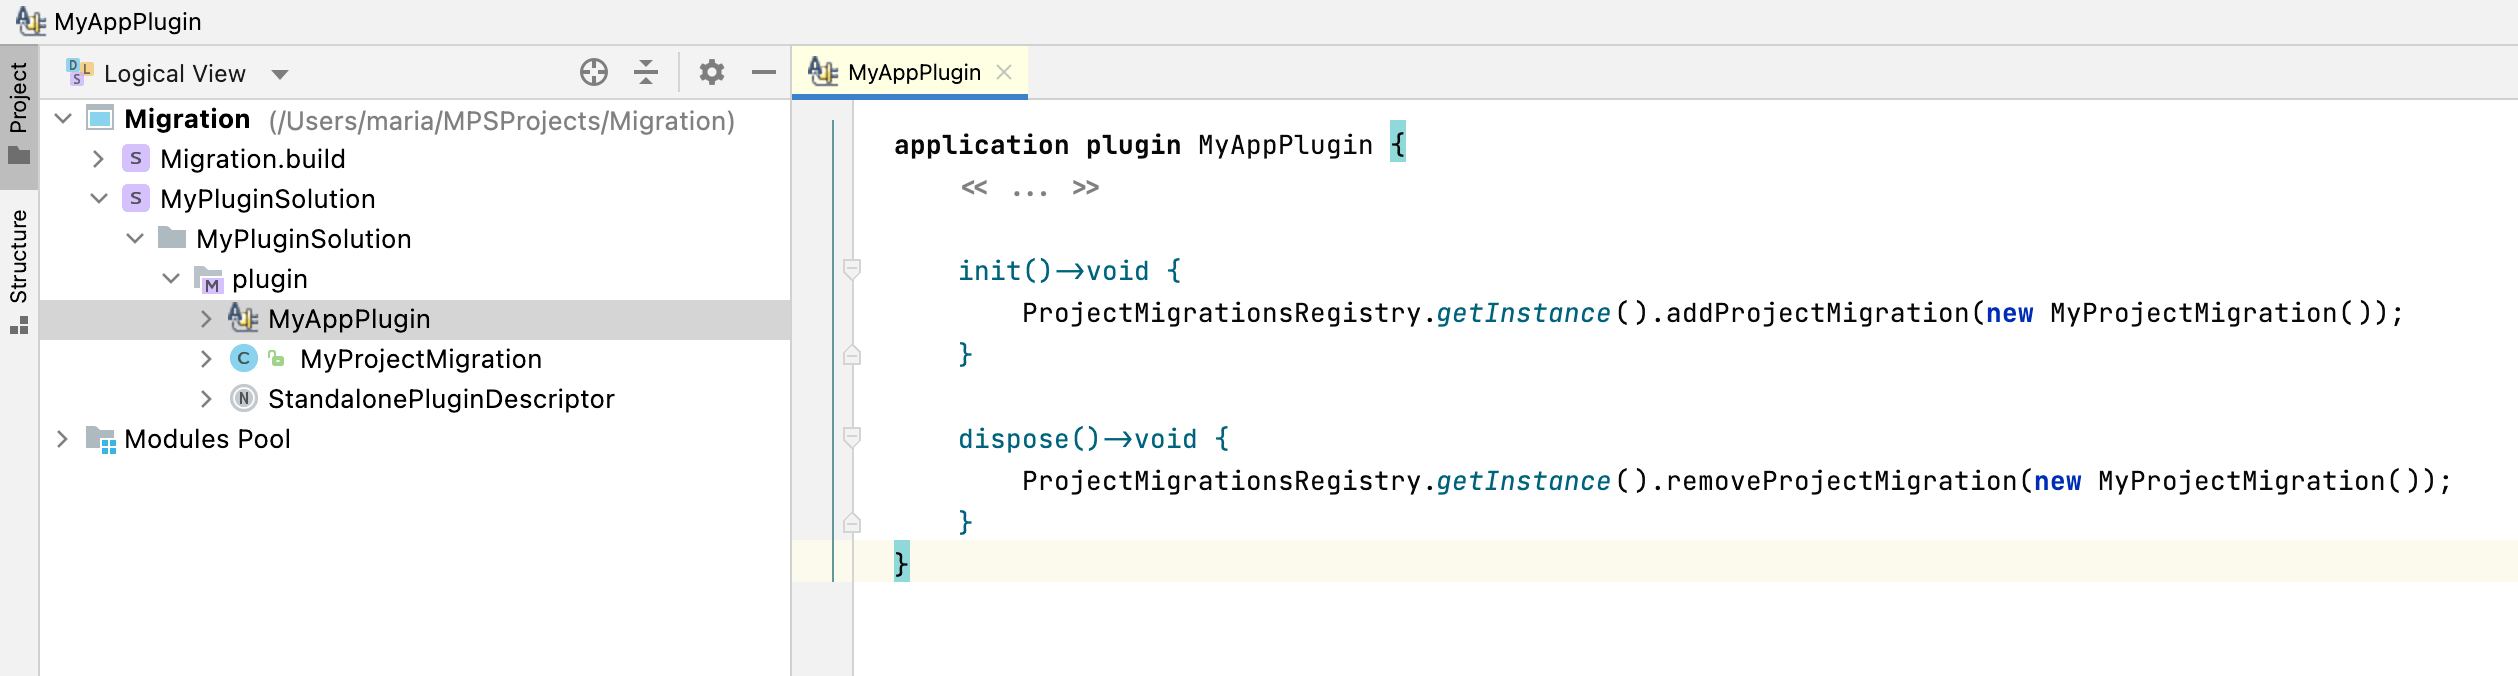Open the project view gear settings
The height and width of the screenshot is (676, 2518).
click(x=711, y=72)
